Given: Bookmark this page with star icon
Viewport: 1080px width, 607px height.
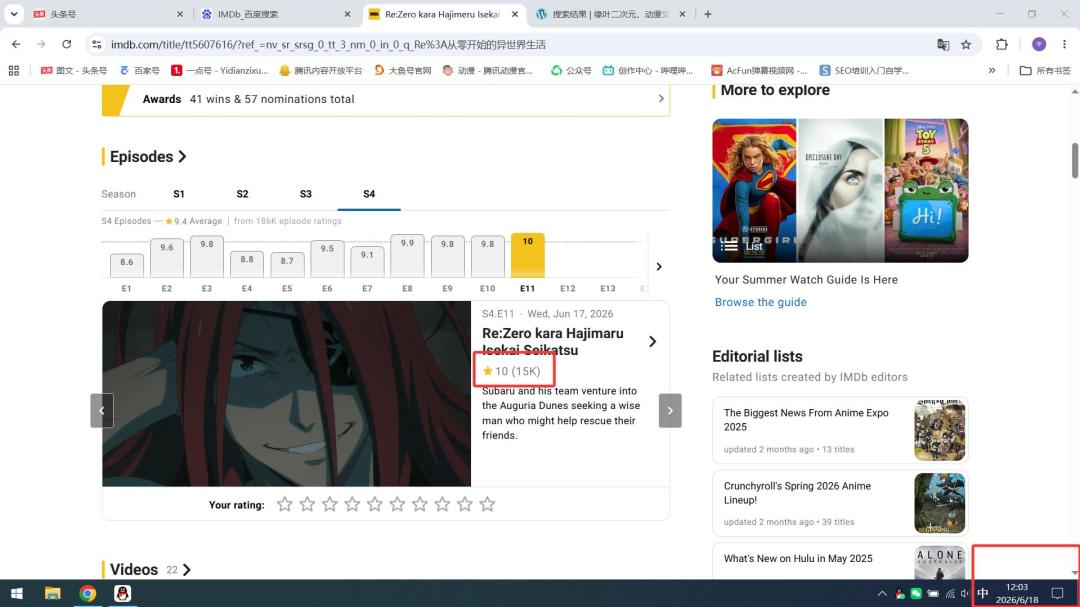Looking at the screenshot, I should (x=966, y=45).
